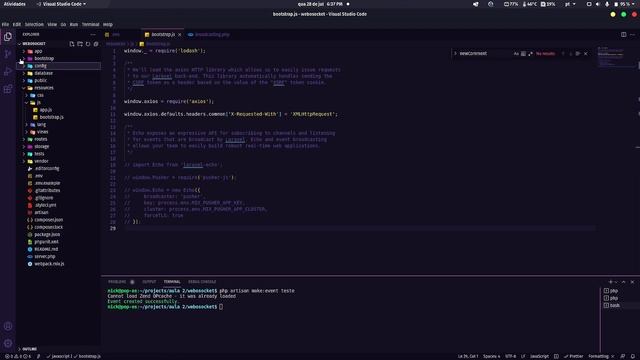Click notifications bell in status bar

click(633, 356)
